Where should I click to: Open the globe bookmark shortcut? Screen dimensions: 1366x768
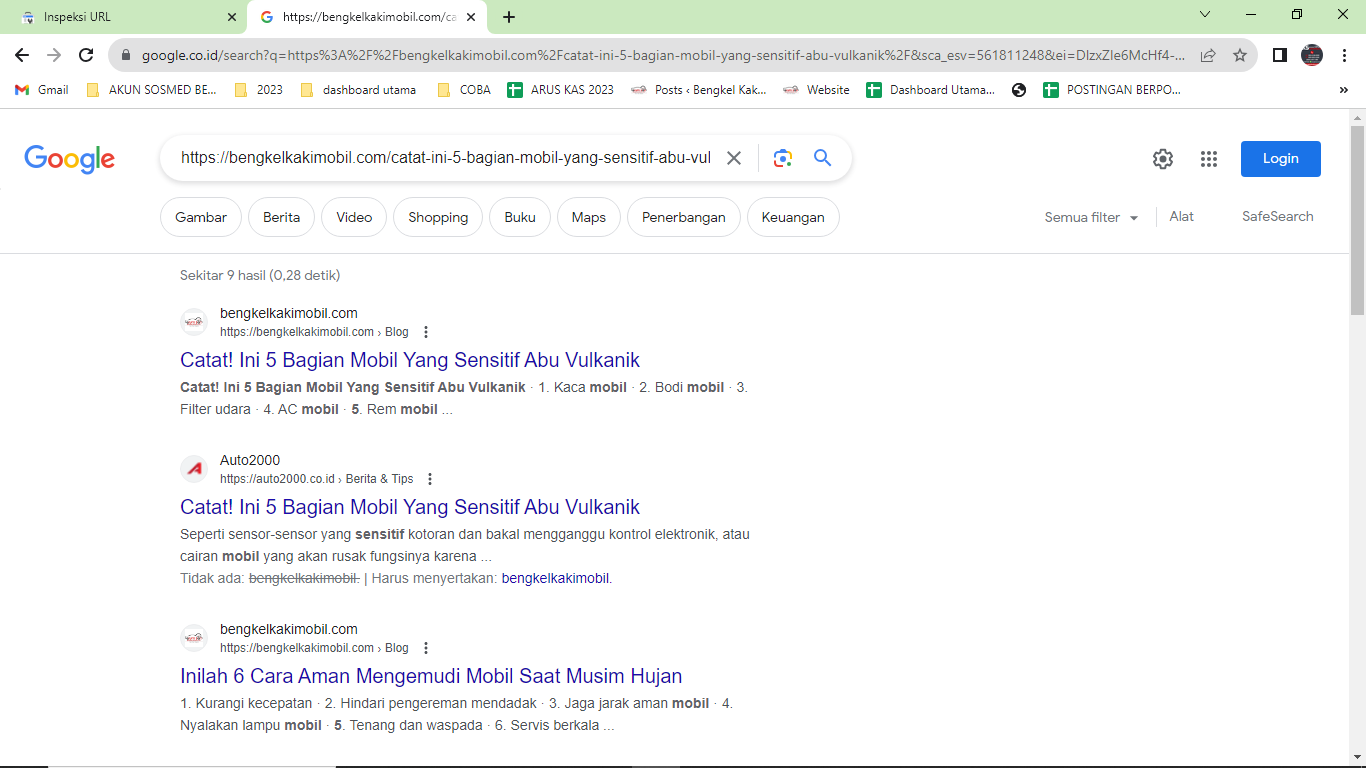(x=1019, y=90)
